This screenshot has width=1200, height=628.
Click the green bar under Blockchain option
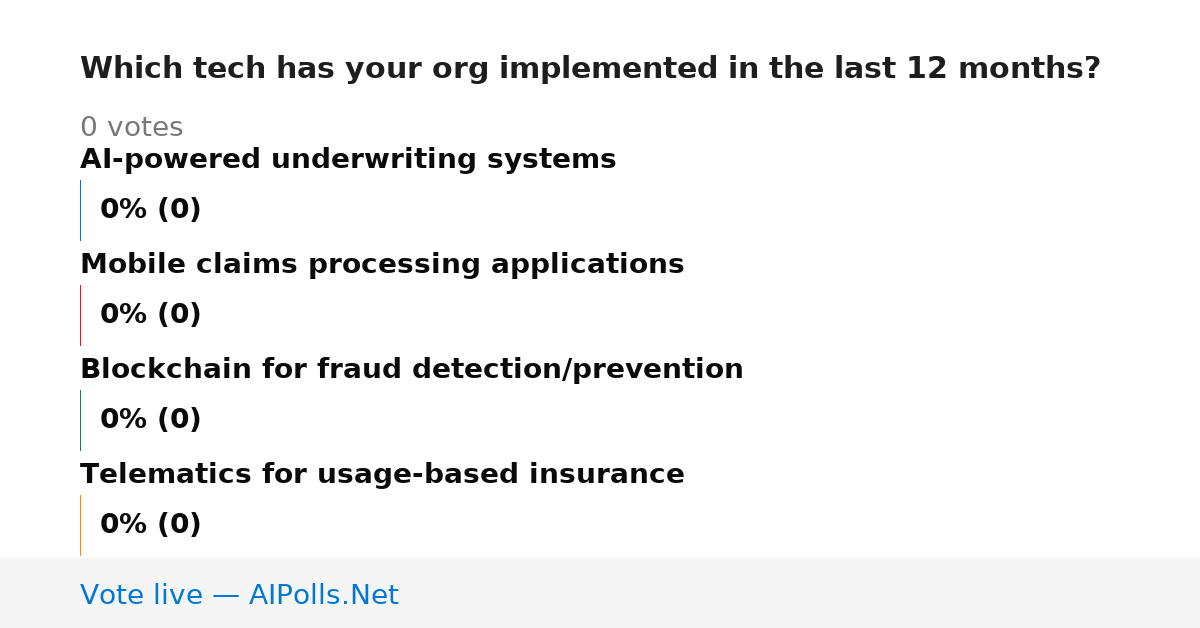click(x=80, y=420)
